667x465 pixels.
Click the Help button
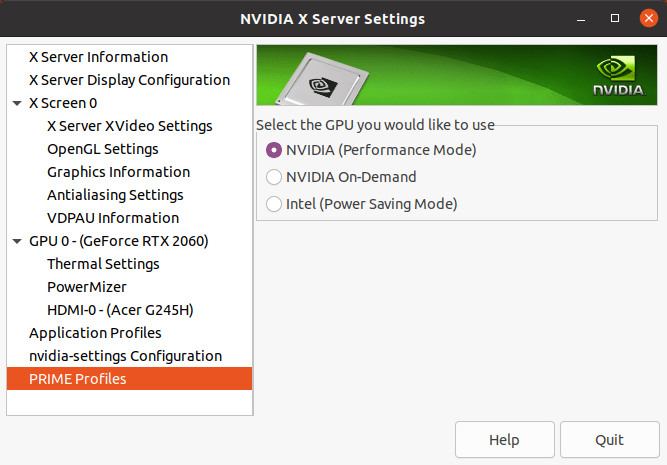click(x=505, y=439)
